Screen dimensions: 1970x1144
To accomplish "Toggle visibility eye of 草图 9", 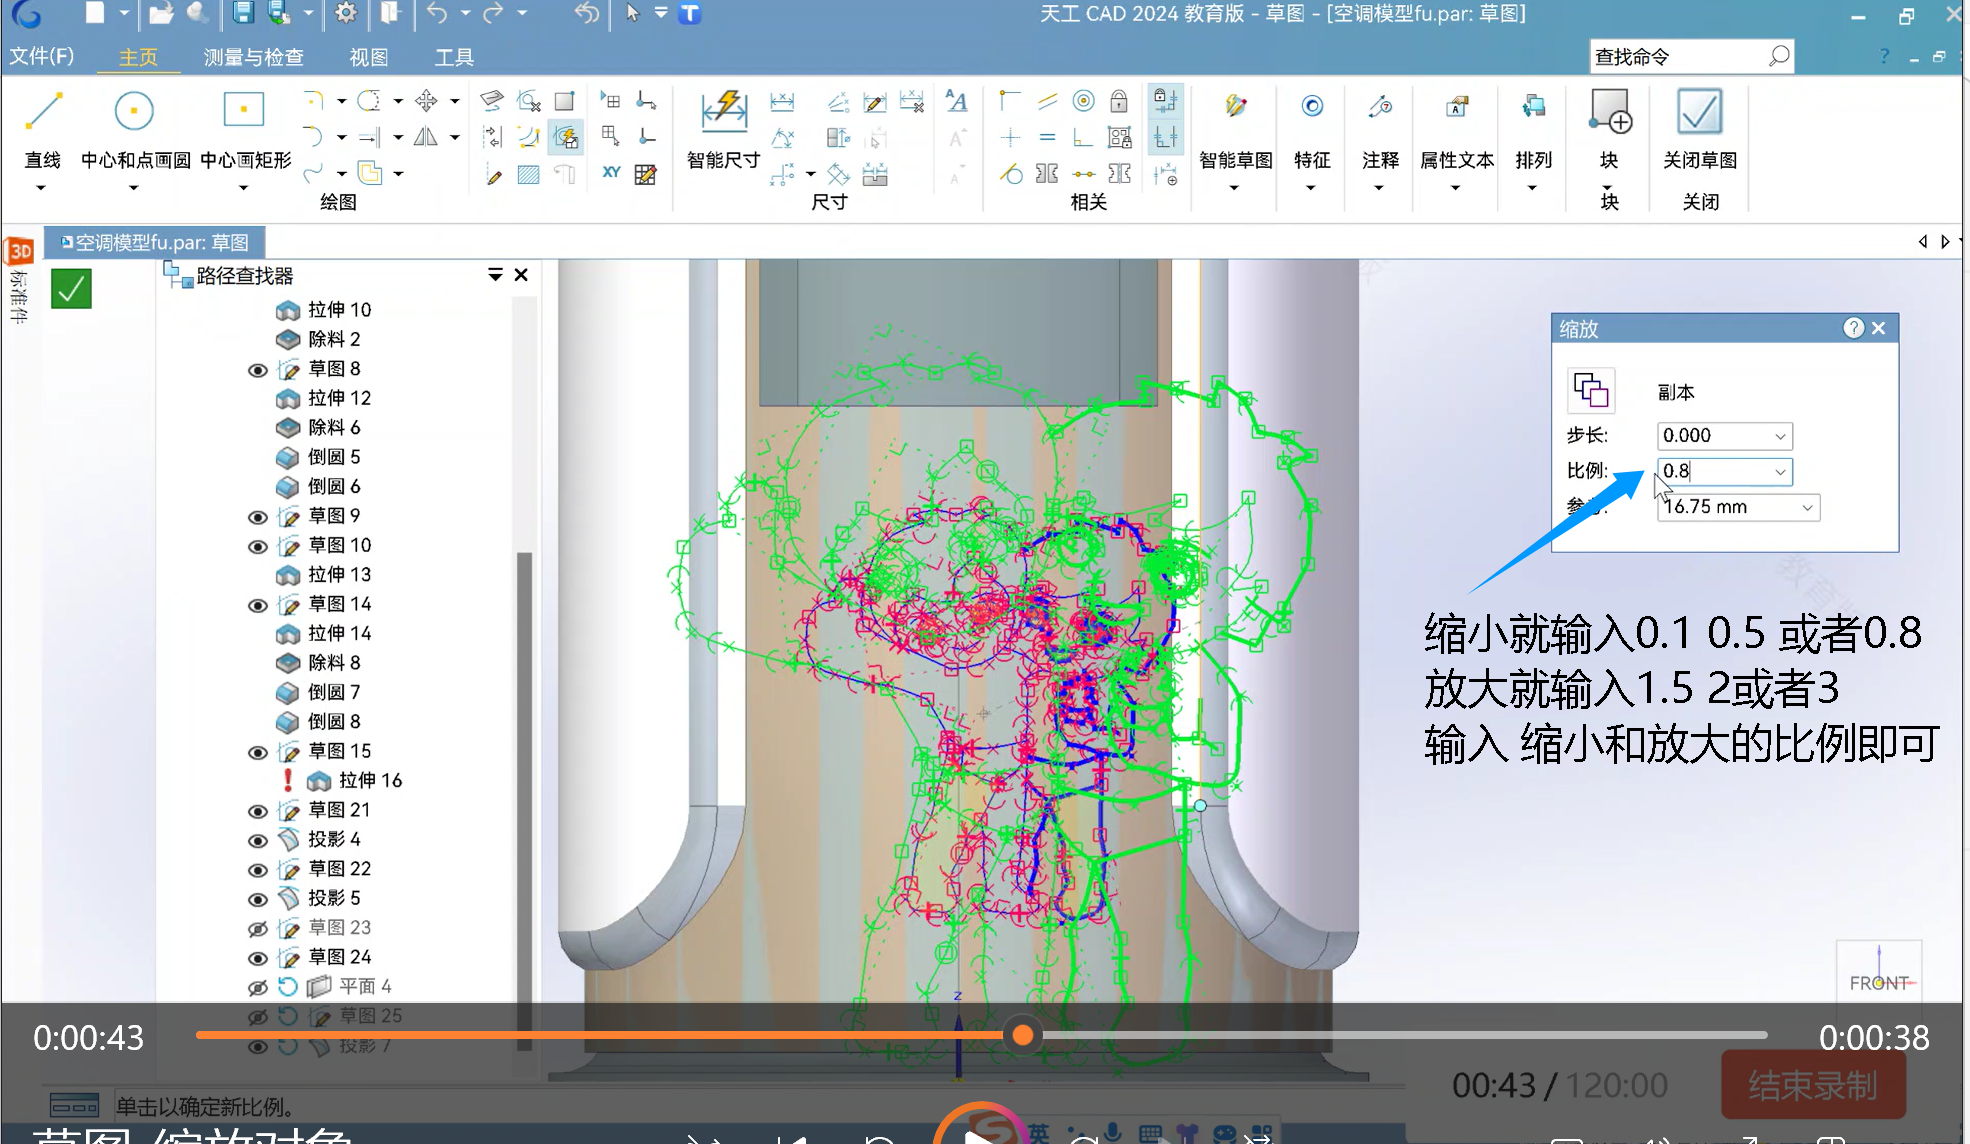I will 258,517.
